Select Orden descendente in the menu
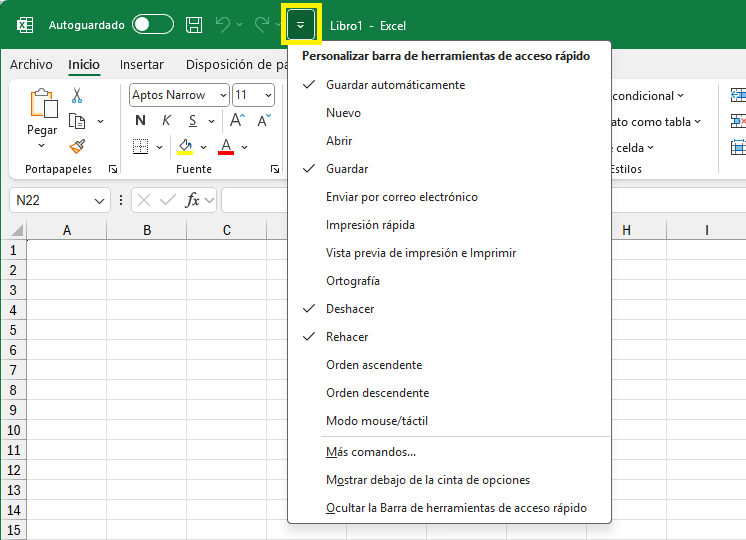 (x=449, y=393)
